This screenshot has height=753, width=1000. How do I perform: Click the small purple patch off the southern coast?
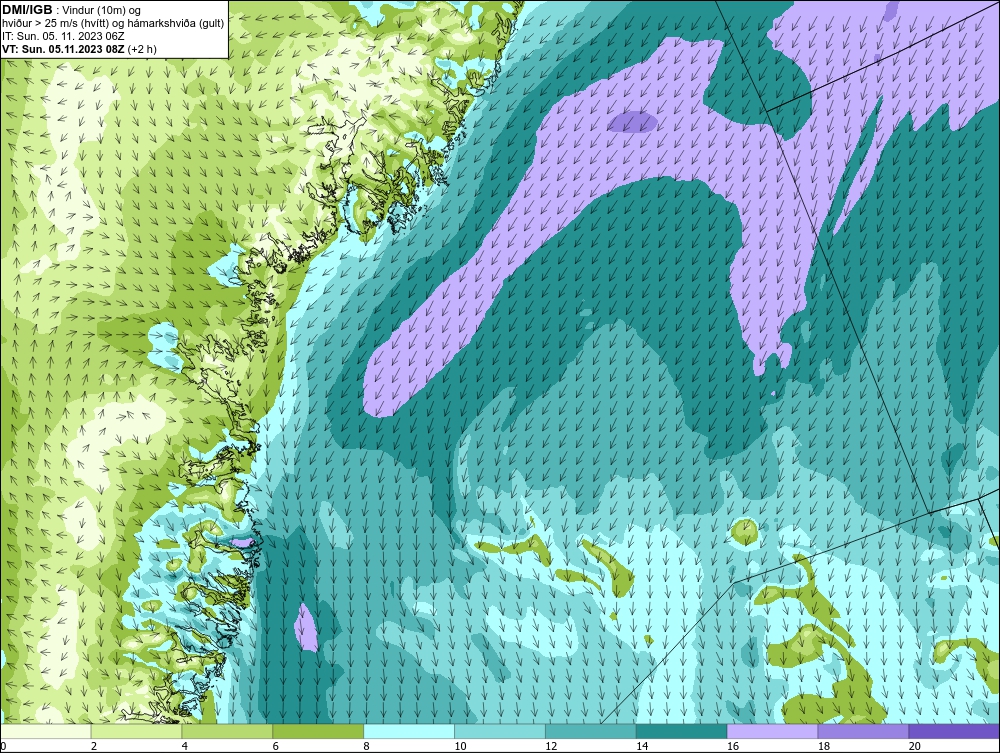[x=306, y=627]
